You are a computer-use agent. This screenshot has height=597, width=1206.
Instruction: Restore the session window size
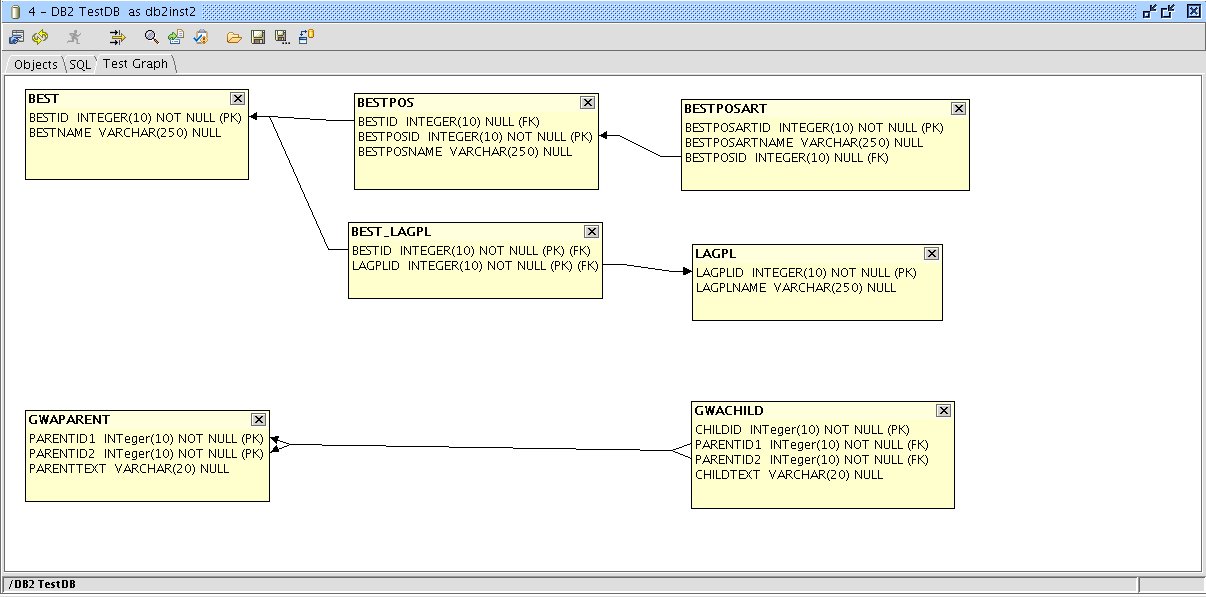(1168, 11)
